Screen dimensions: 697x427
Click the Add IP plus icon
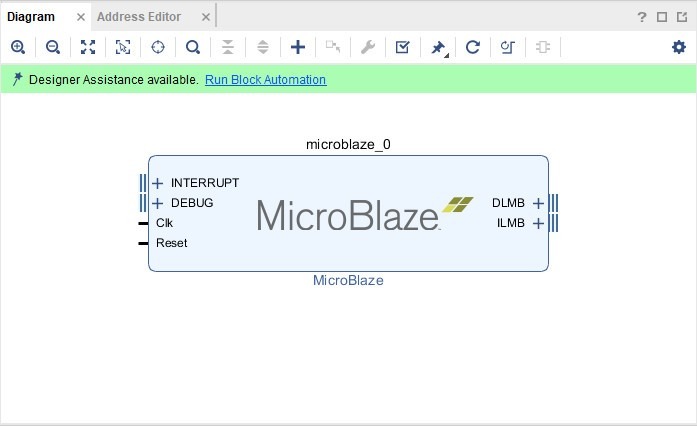coord(297,47)
